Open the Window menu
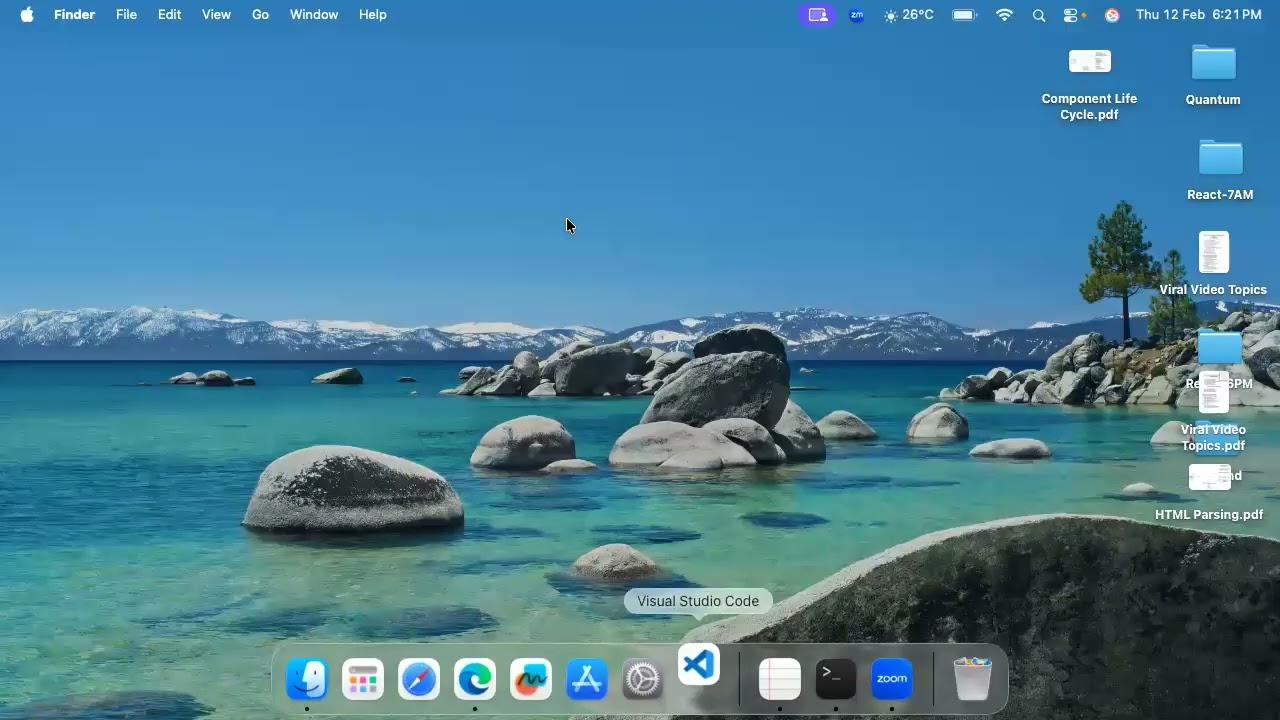Image resolution: width=1280 pixels, height=720 pixels. click(x=314, y=15)
